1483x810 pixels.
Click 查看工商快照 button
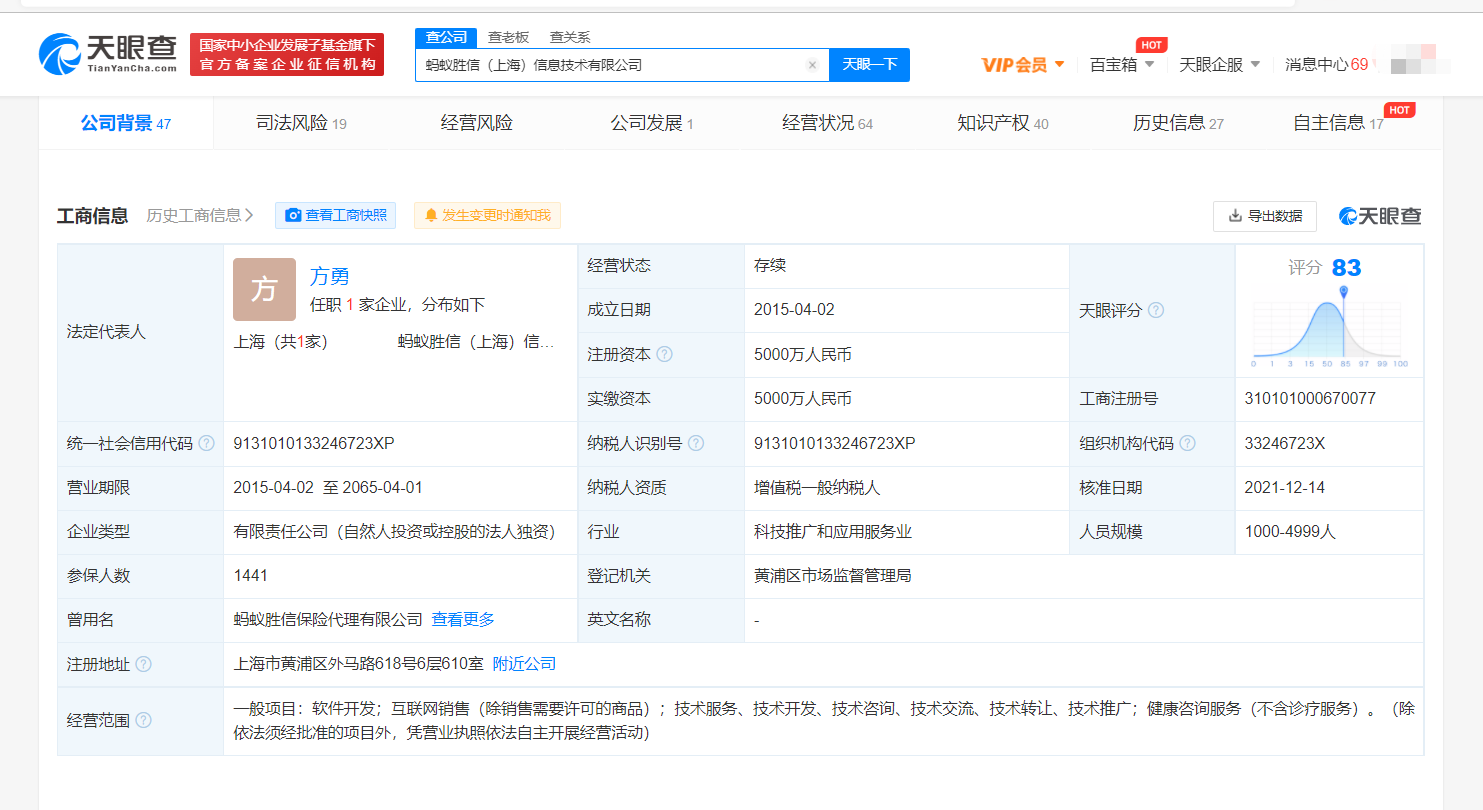(335, 215)
